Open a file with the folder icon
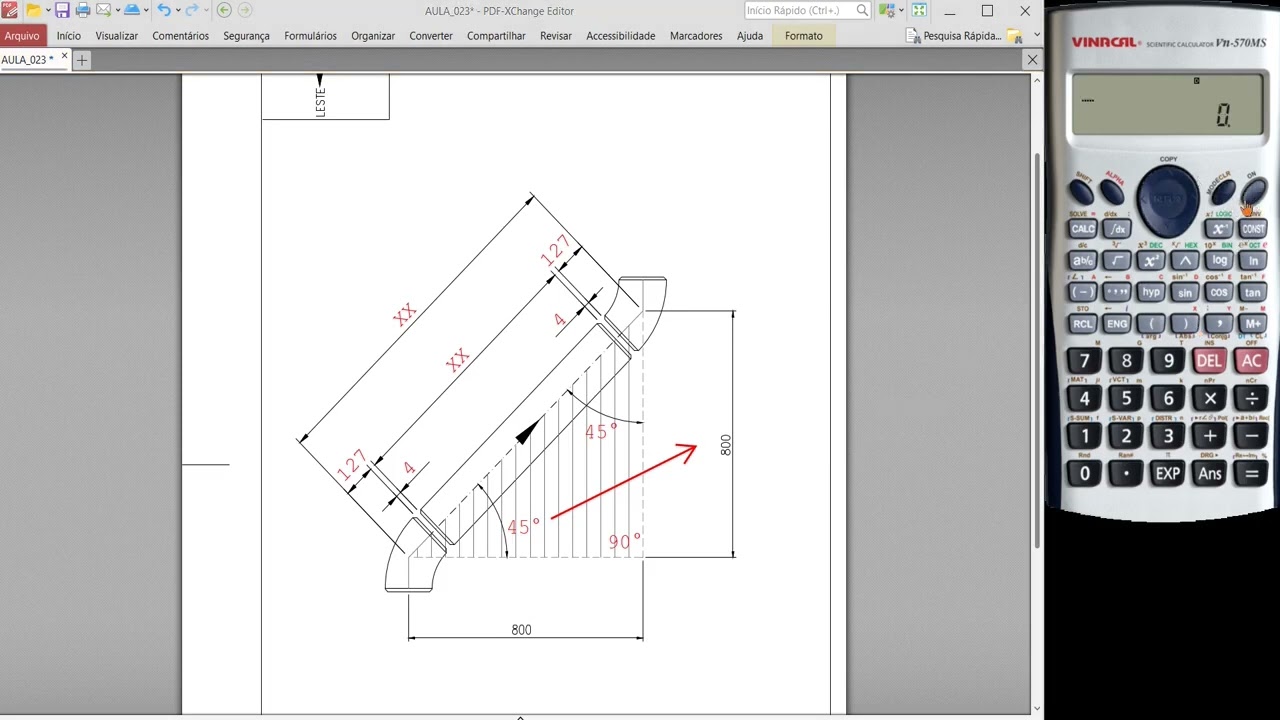The height and width of the screenshot is (720, 1280). (33, 10)
